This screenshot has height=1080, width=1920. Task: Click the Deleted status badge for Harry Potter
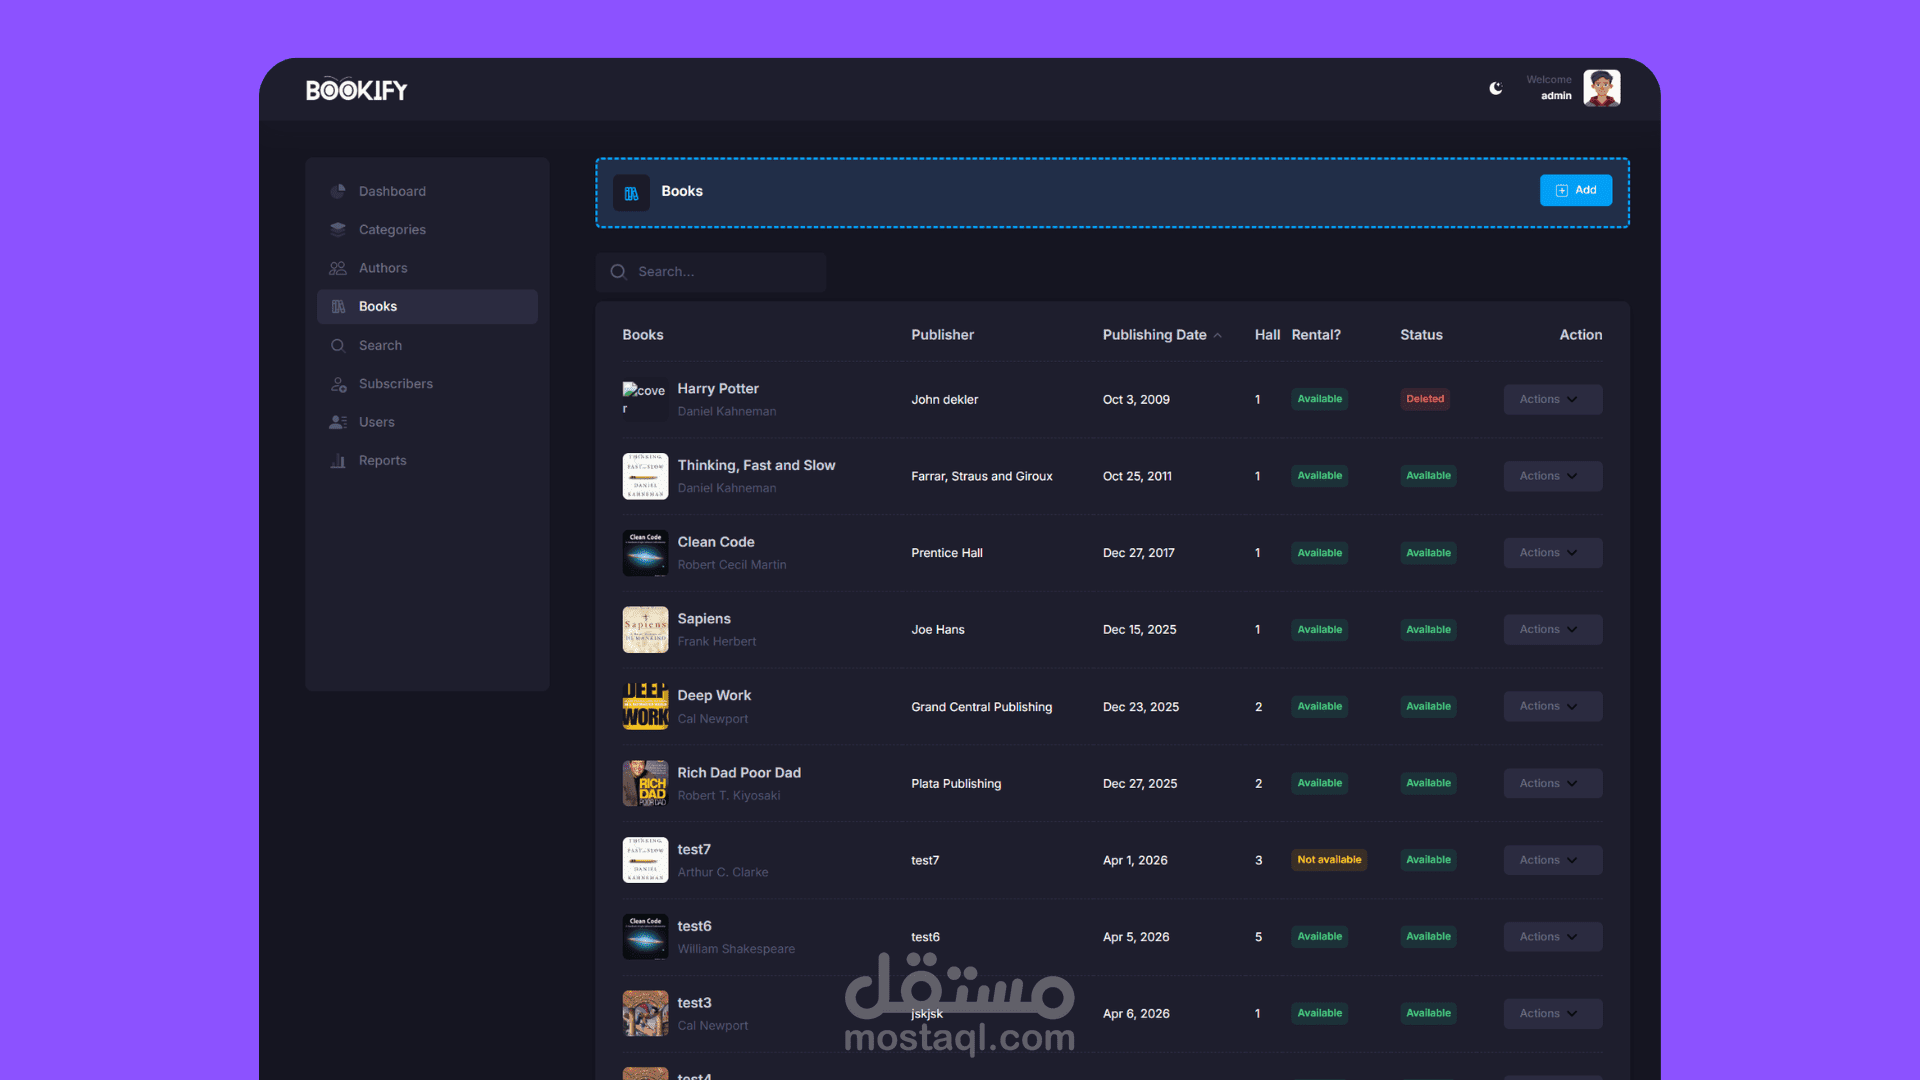pos(1425,399)
